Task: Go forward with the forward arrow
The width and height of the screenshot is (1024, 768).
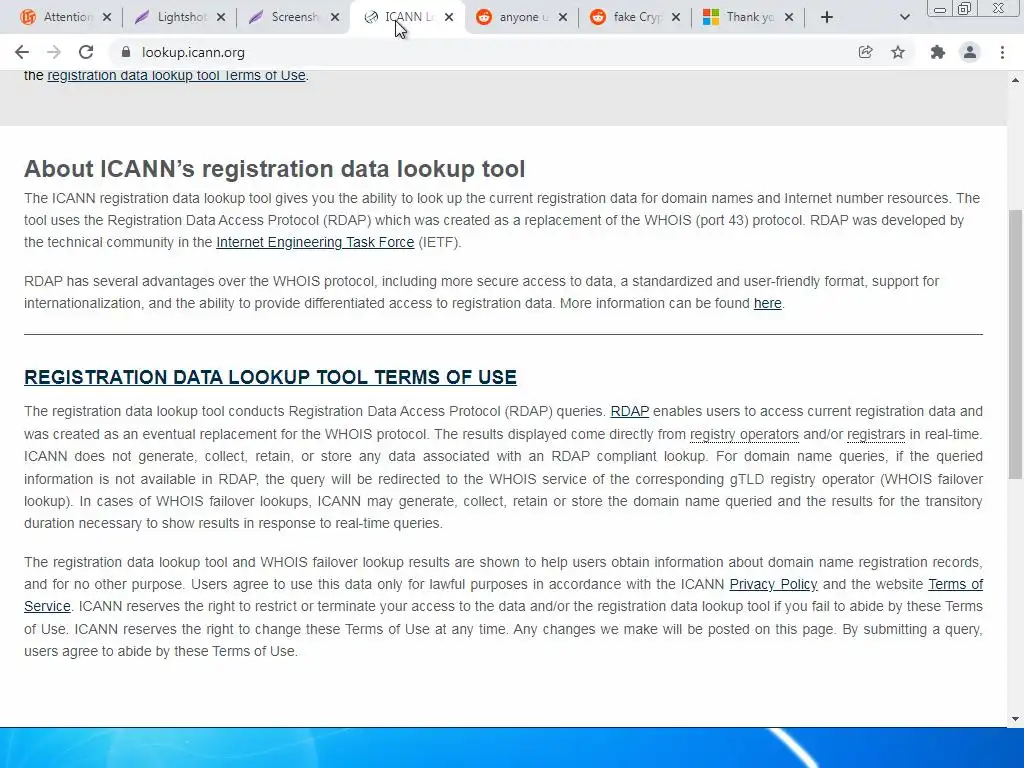Action: [54, 52]
